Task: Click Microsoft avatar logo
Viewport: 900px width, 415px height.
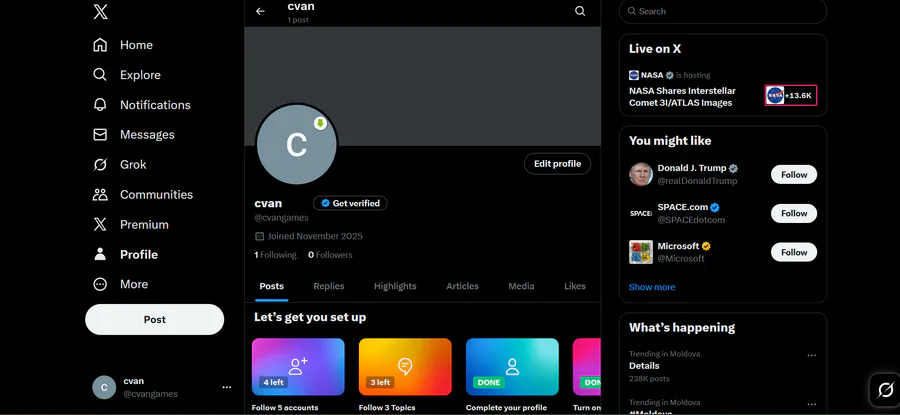Action: (x=641, y=252)
